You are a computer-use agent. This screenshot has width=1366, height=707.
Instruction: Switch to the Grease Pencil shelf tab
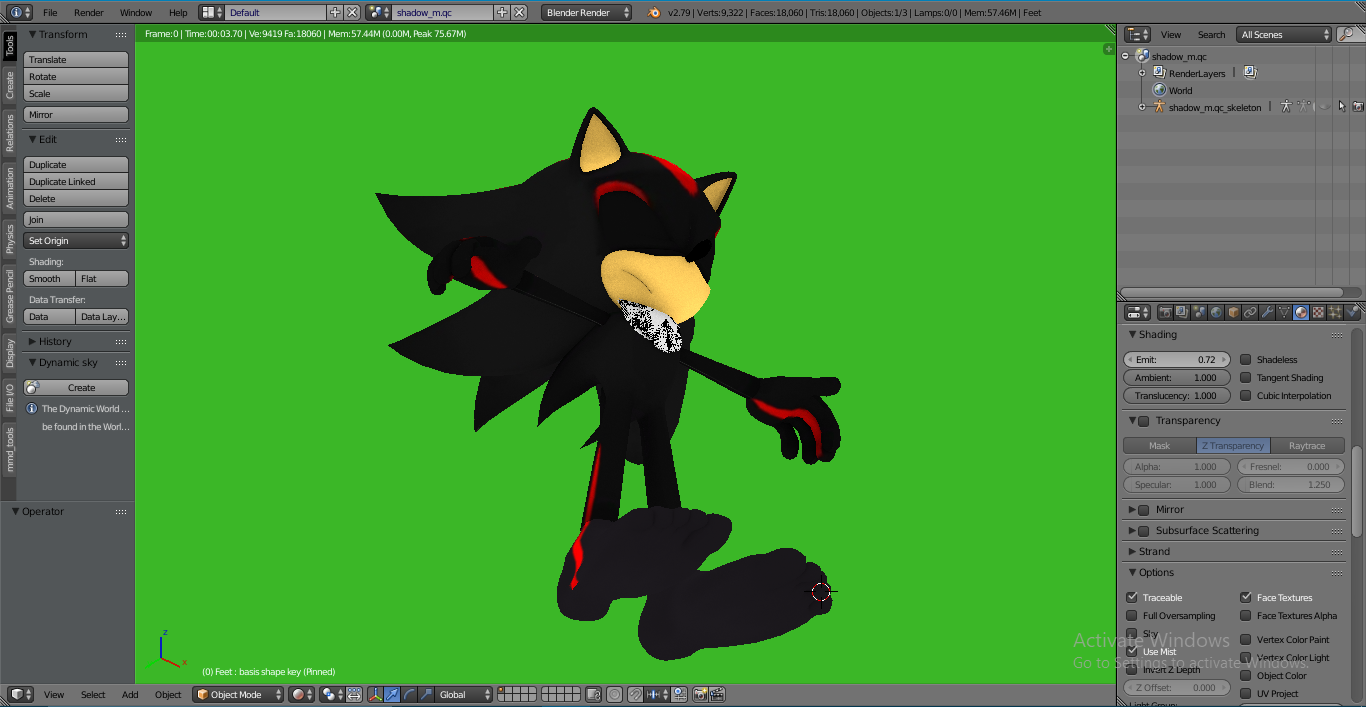coord(10,295)
